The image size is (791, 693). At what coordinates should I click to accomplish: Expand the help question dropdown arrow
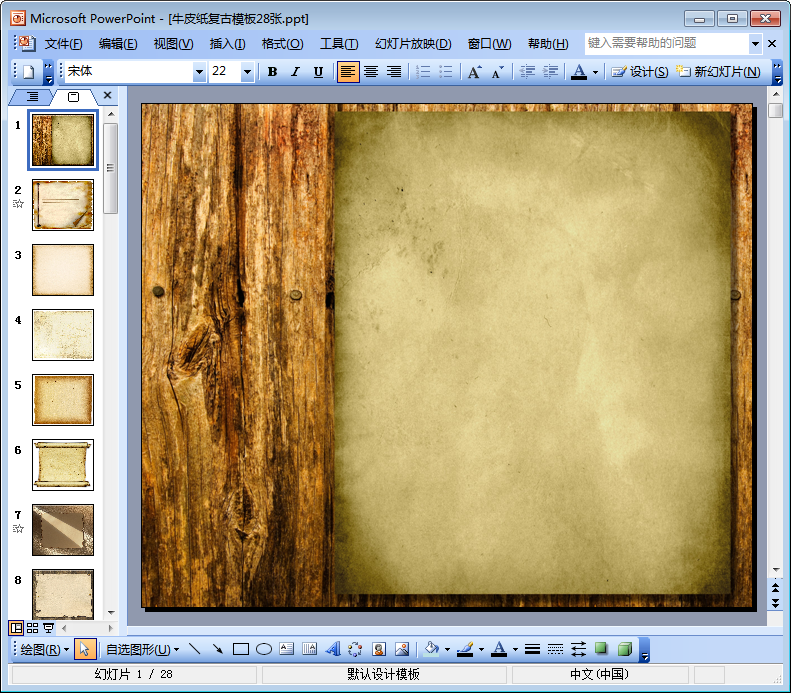coord(755,44)
